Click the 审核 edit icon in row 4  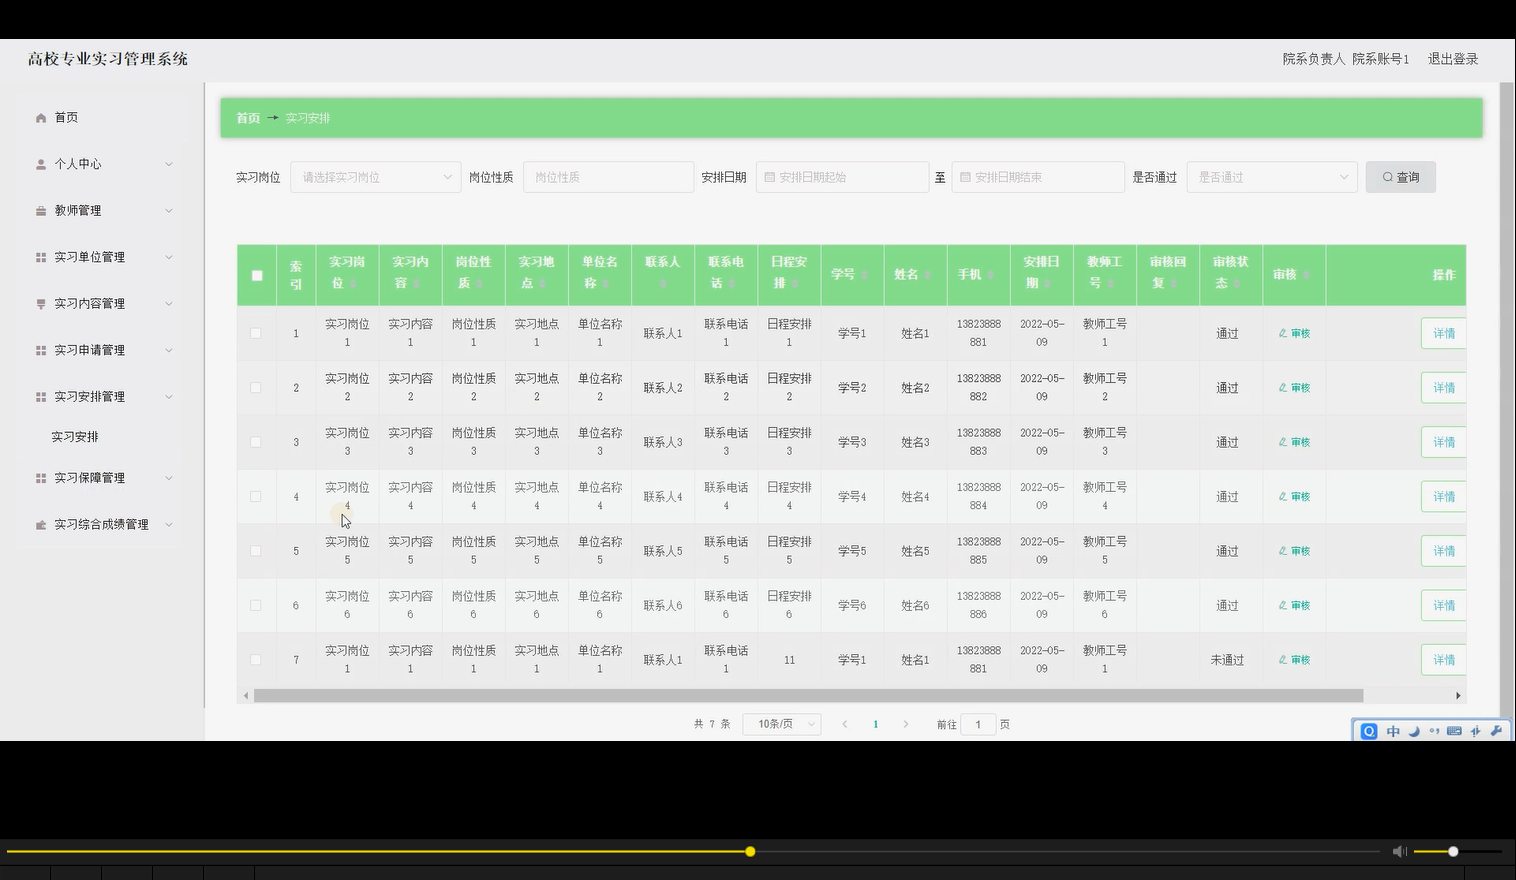1283,497
